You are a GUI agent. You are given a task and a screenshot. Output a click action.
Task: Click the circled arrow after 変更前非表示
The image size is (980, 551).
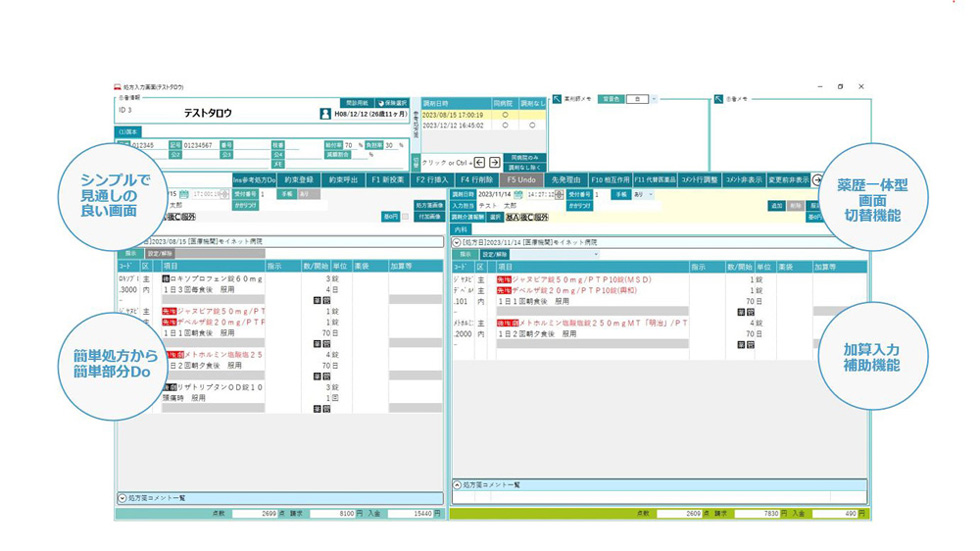(817, 180)
